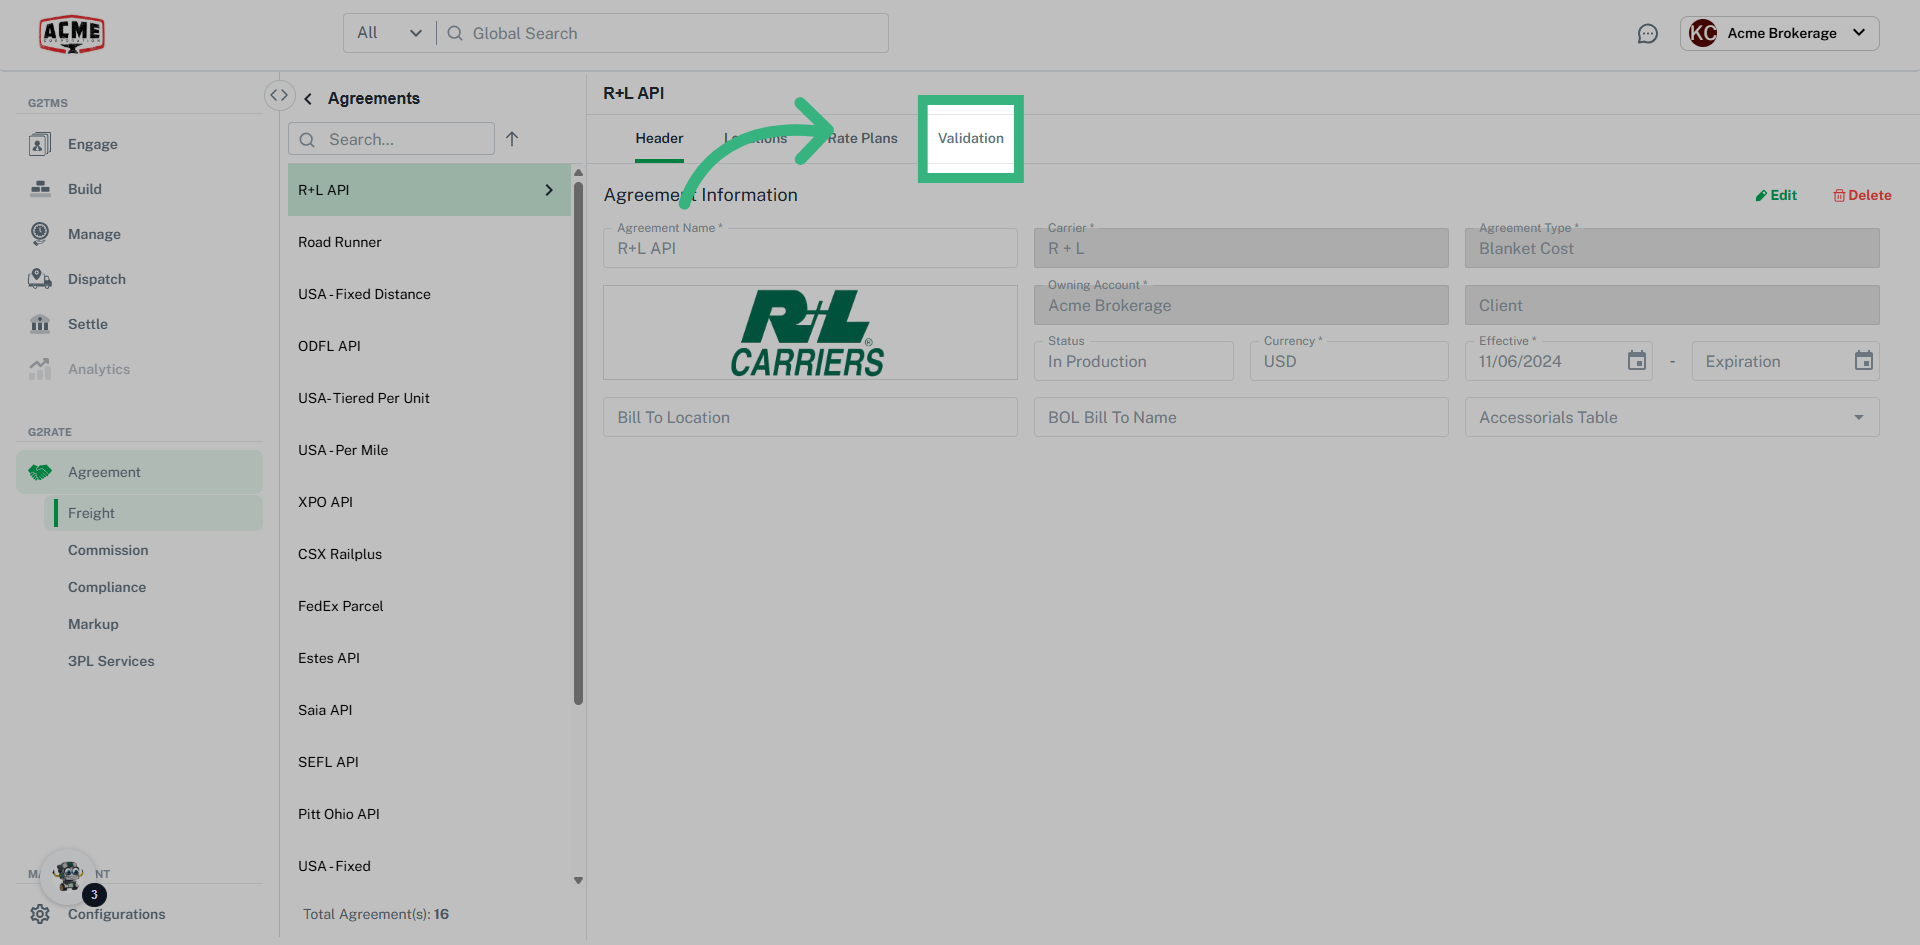Collapse the Agreements side panel
Viewport: 1920px width, 945px height.
click(x=279, y=94)
